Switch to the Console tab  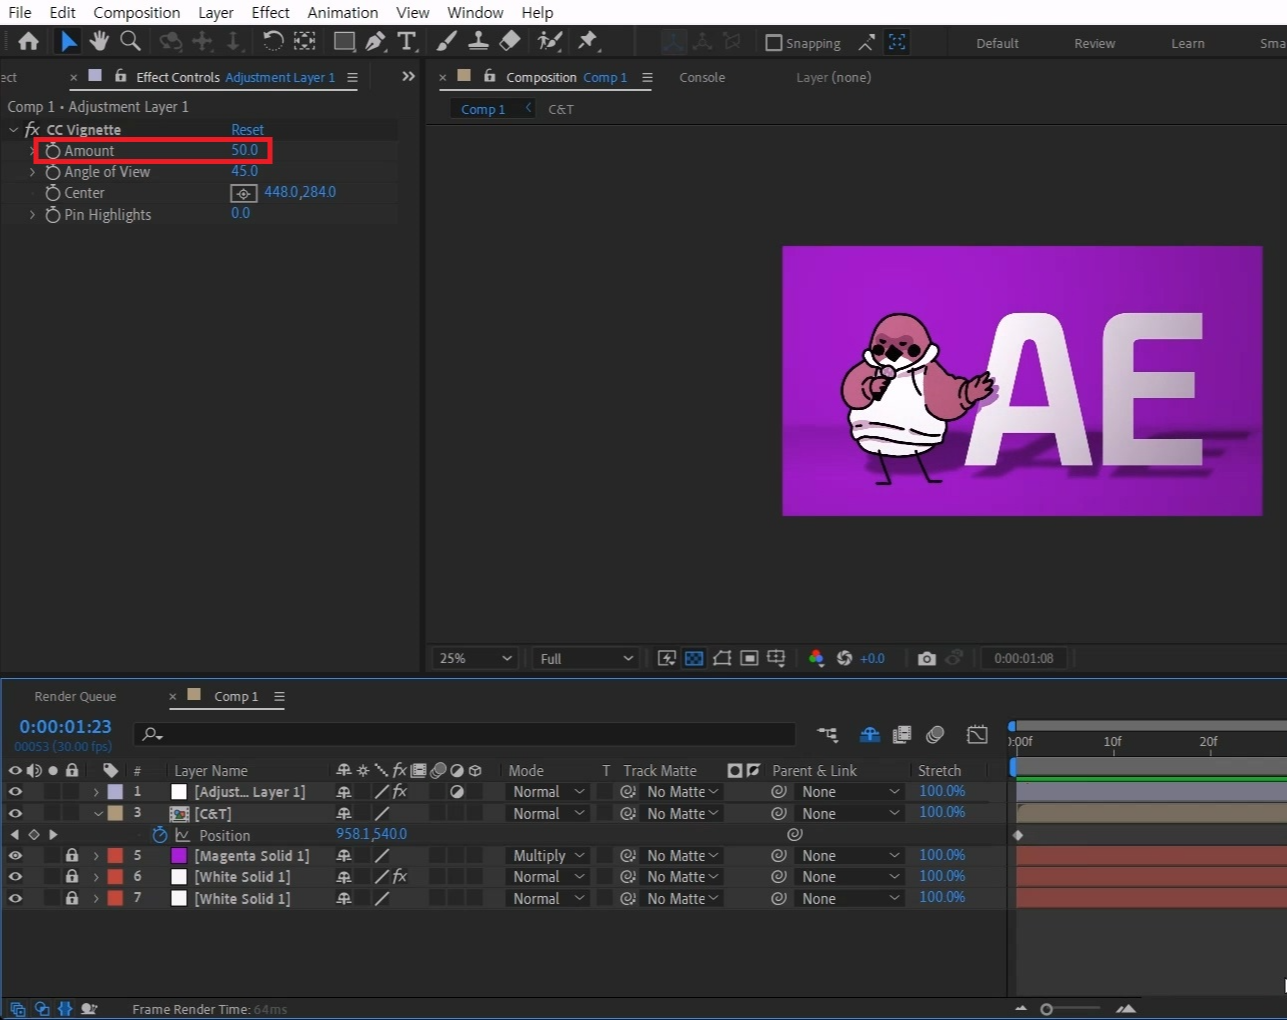click(x=702, y=77)
